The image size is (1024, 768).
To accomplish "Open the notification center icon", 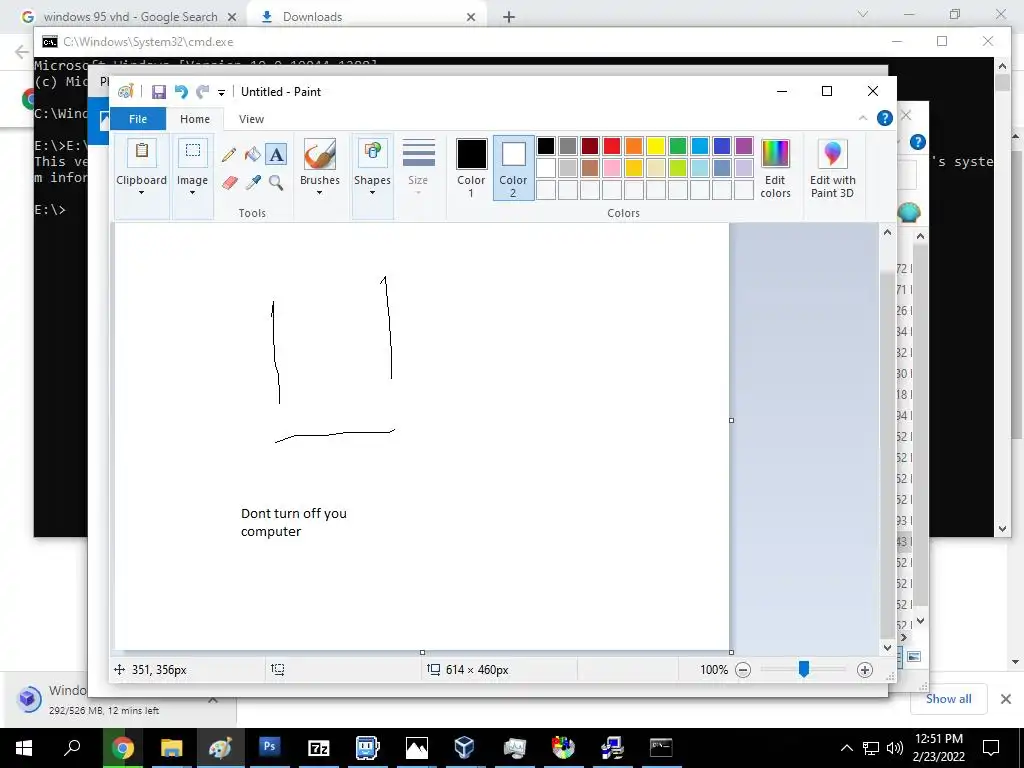I will pos(991,748).
